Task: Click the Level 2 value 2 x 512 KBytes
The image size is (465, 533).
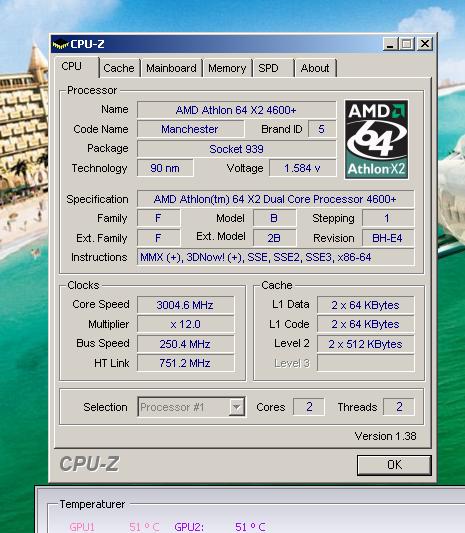Action: pyautogui.click(x=366, y=344)
